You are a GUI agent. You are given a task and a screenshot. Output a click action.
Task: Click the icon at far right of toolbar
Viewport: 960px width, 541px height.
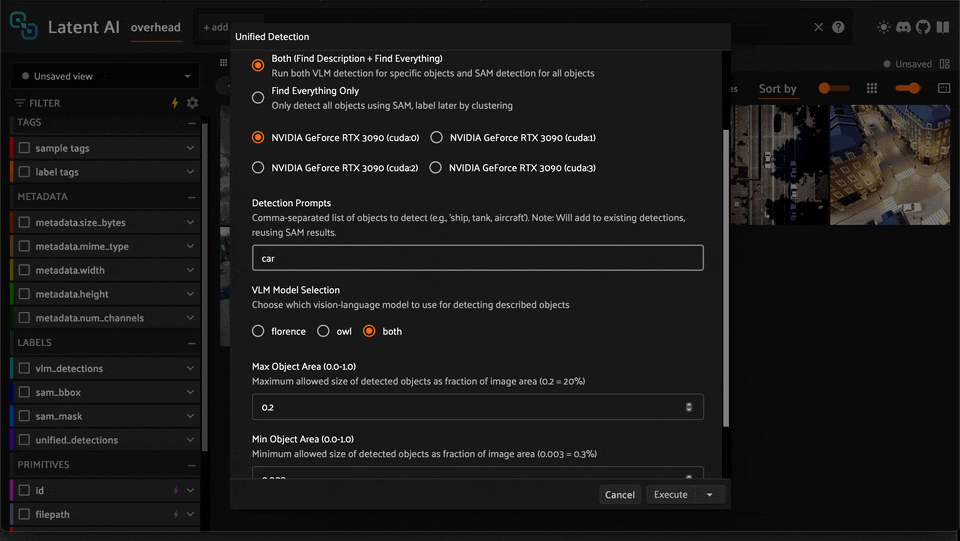(x=944, y=89)
